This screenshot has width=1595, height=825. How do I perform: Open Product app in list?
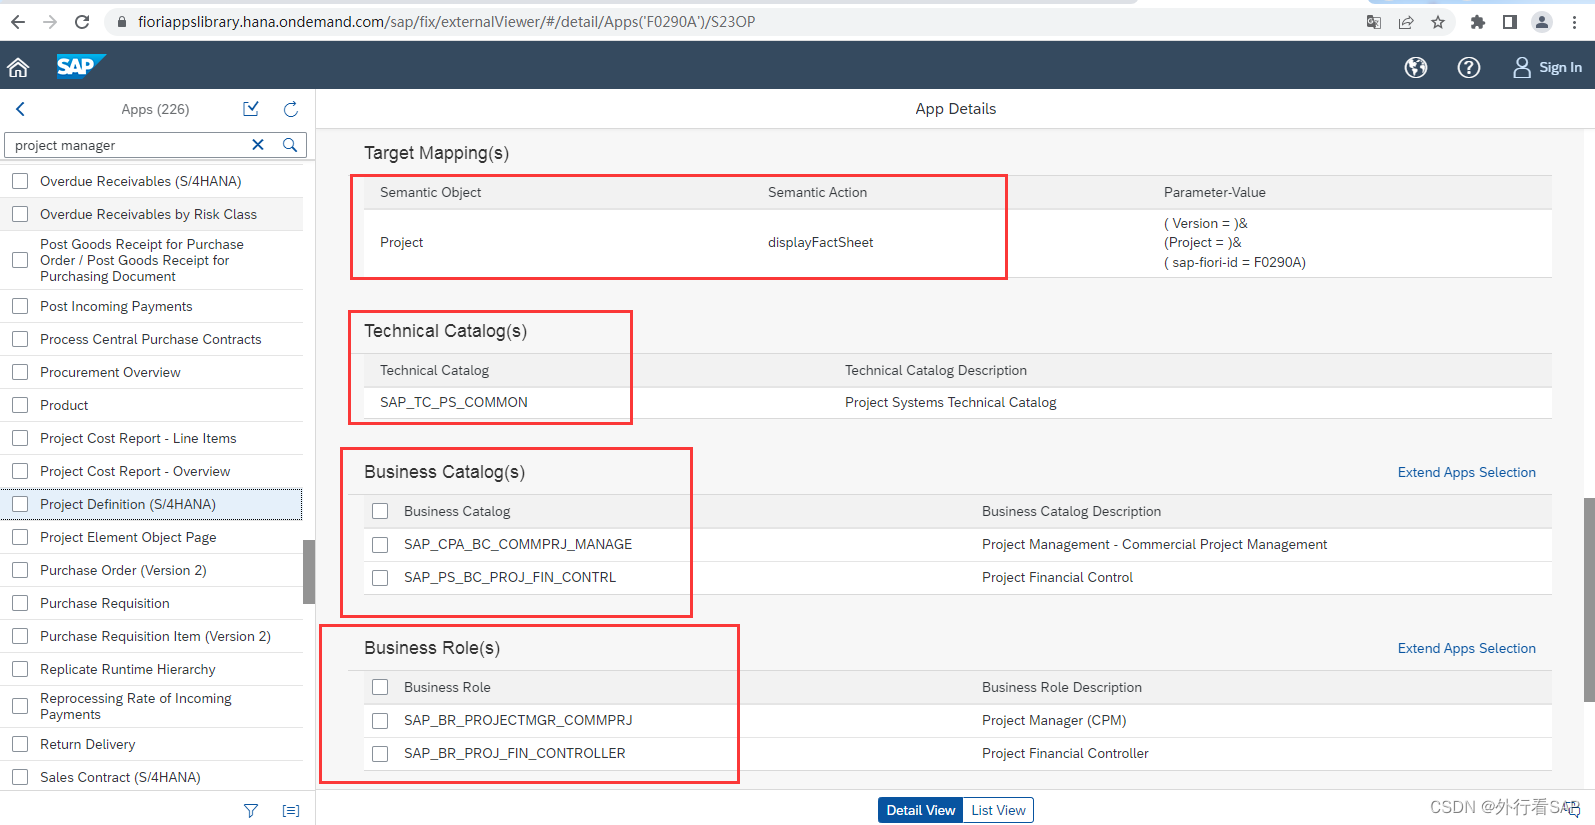[64, 405]
